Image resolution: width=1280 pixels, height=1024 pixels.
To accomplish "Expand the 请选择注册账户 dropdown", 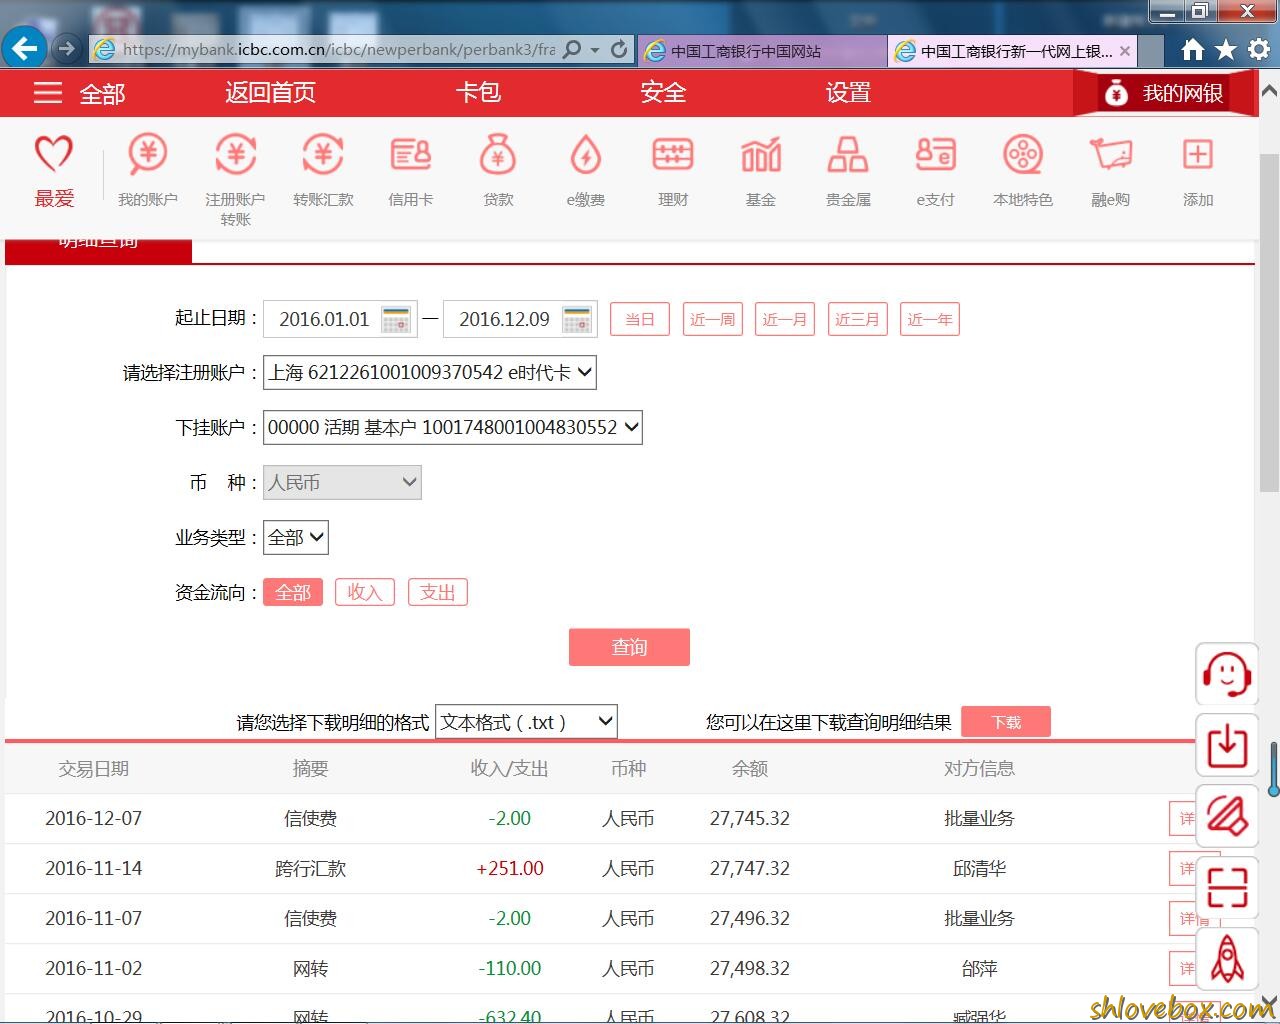I will pos(430,372).
